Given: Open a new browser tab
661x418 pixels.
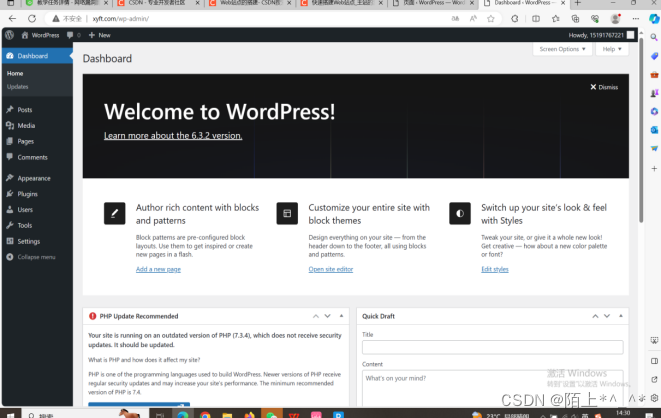Looking at the screenshot, I should point(578,3).
